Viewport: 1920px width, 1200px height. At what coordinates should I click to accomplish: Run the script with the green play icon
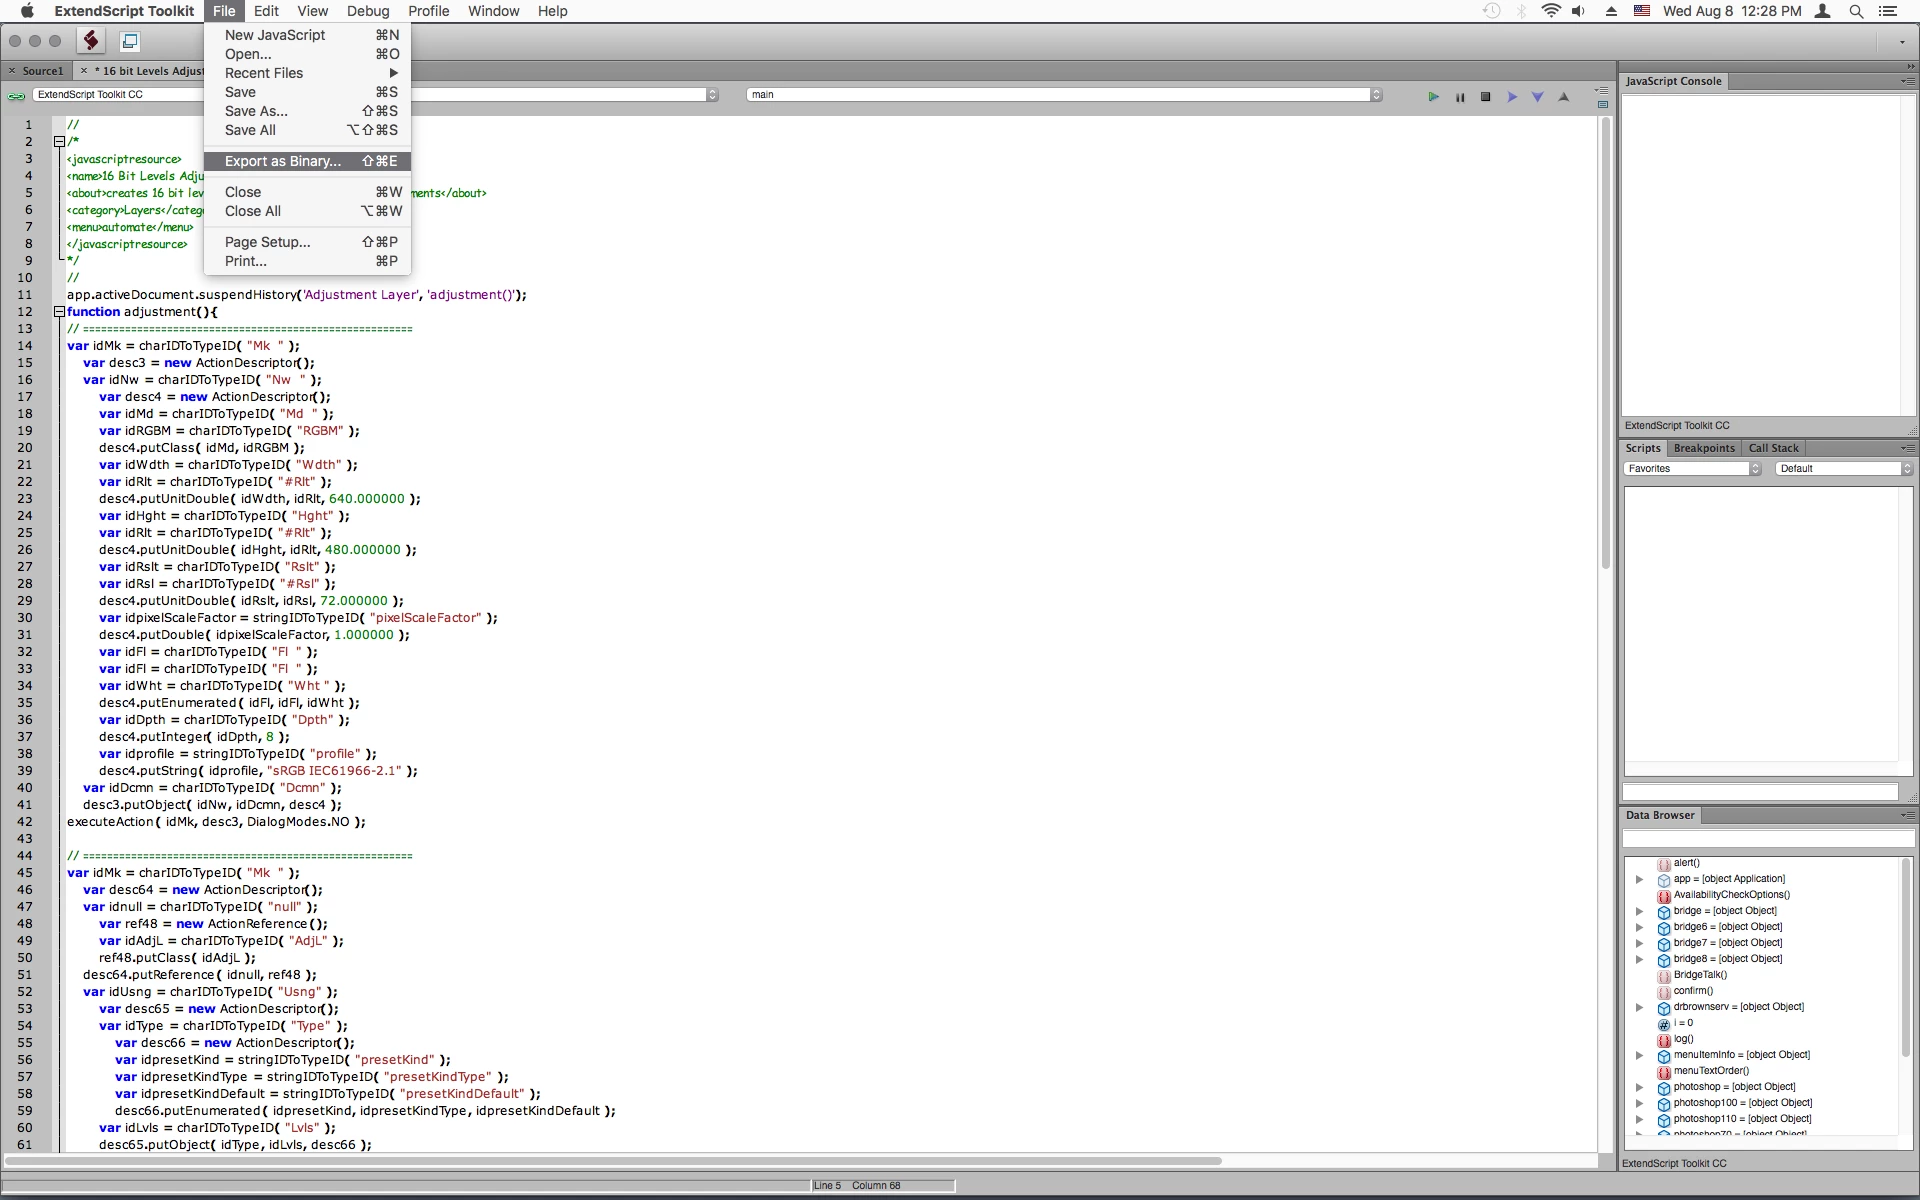point(1433,97)
